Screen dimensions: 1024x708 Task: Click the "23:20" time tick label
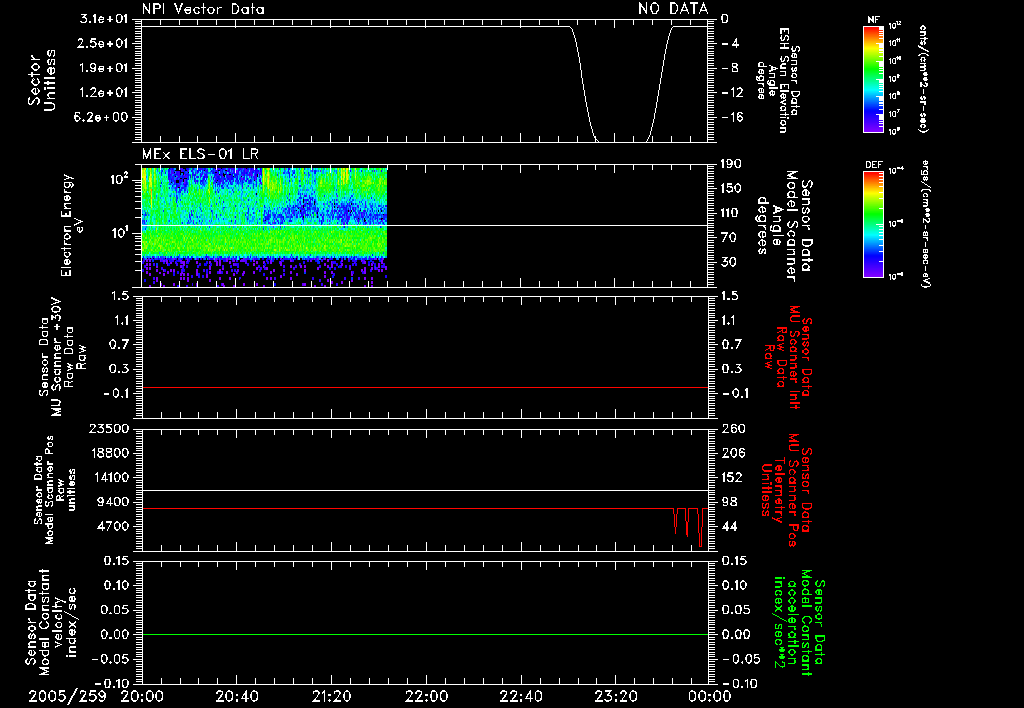point(616,696)
